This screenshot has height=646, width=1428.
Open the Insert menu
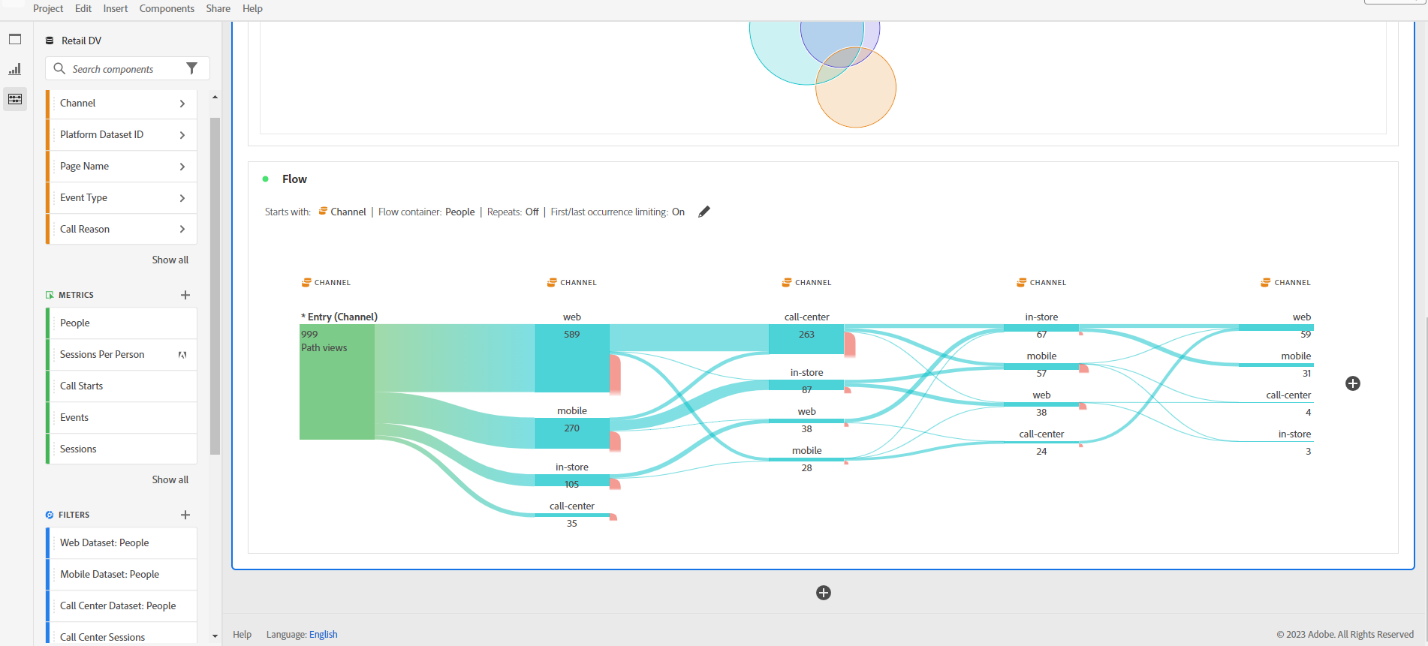pos(115,8)
